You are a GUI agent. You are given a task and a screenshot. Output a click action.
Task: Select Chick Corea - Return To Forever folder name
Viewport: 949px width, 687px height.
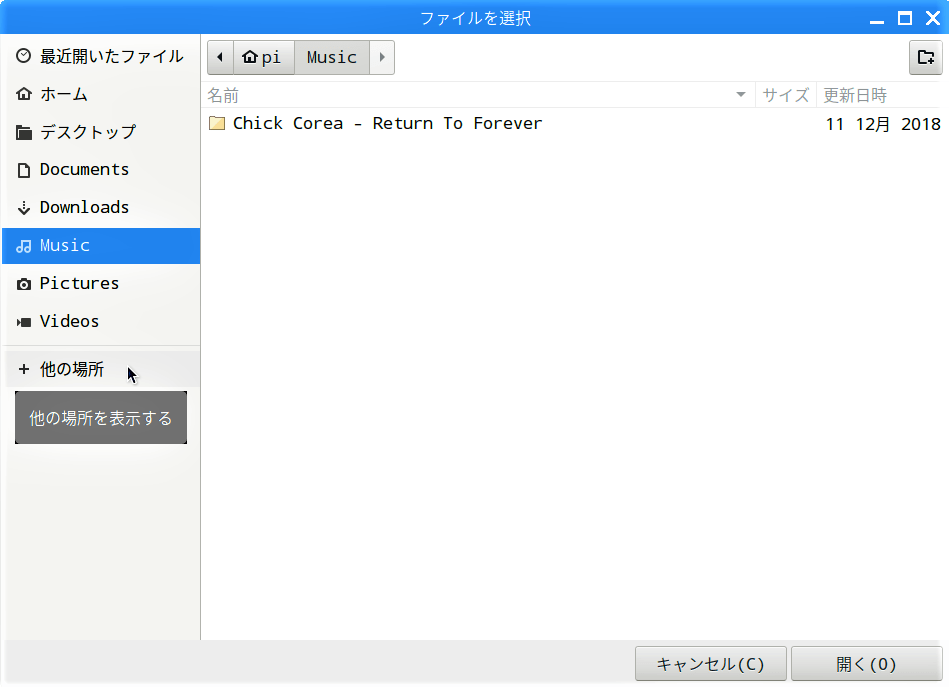pyautogui.click(x=387, y=123)
